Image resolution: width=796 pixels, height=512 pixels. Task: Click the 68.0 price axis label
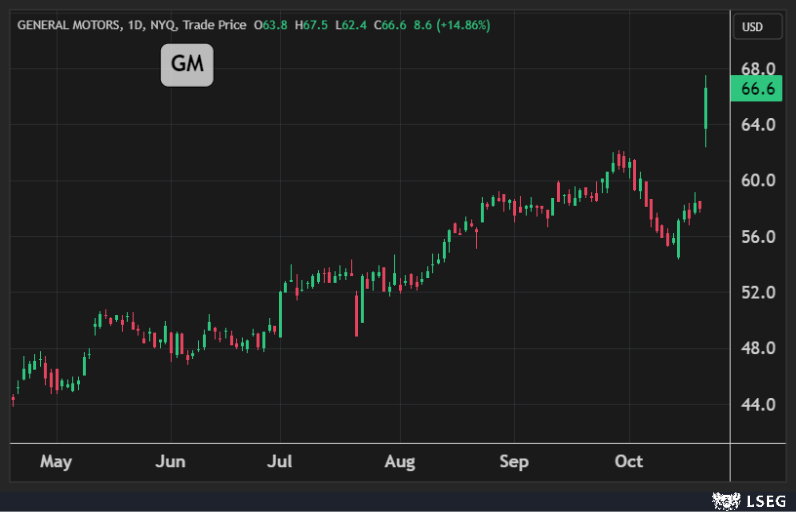(x=758, y=69)
